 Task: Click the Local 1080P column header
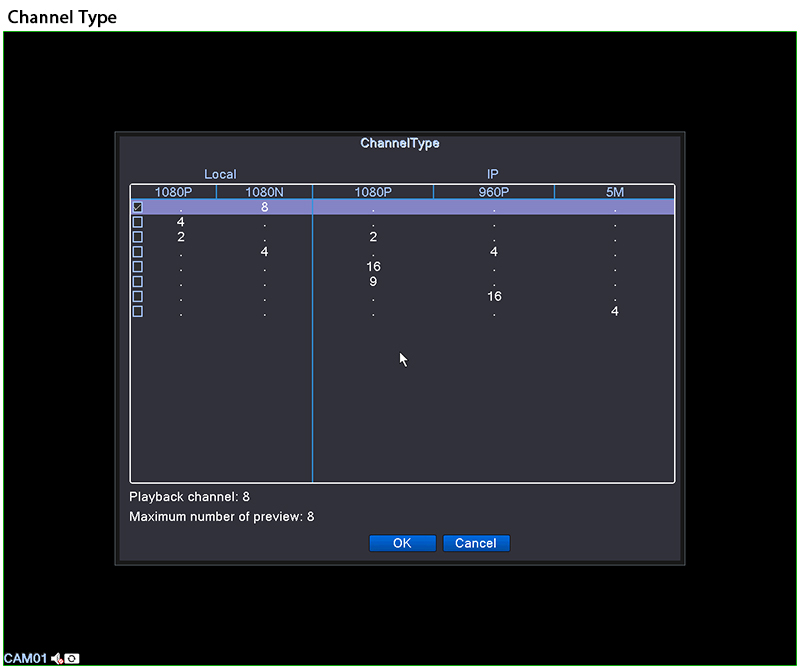point(173,192)
